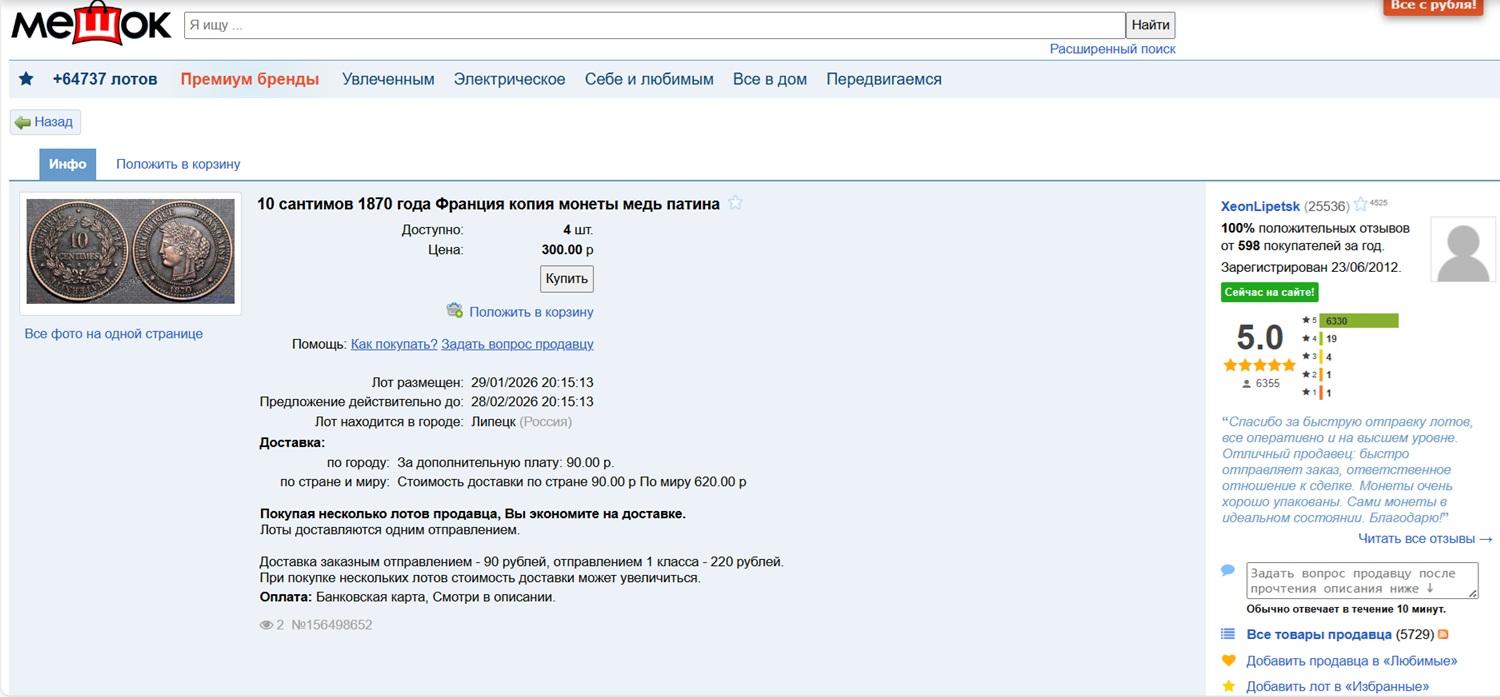
Task: Click the yellow star Избранное icon
Action: tap(1229, 687)
